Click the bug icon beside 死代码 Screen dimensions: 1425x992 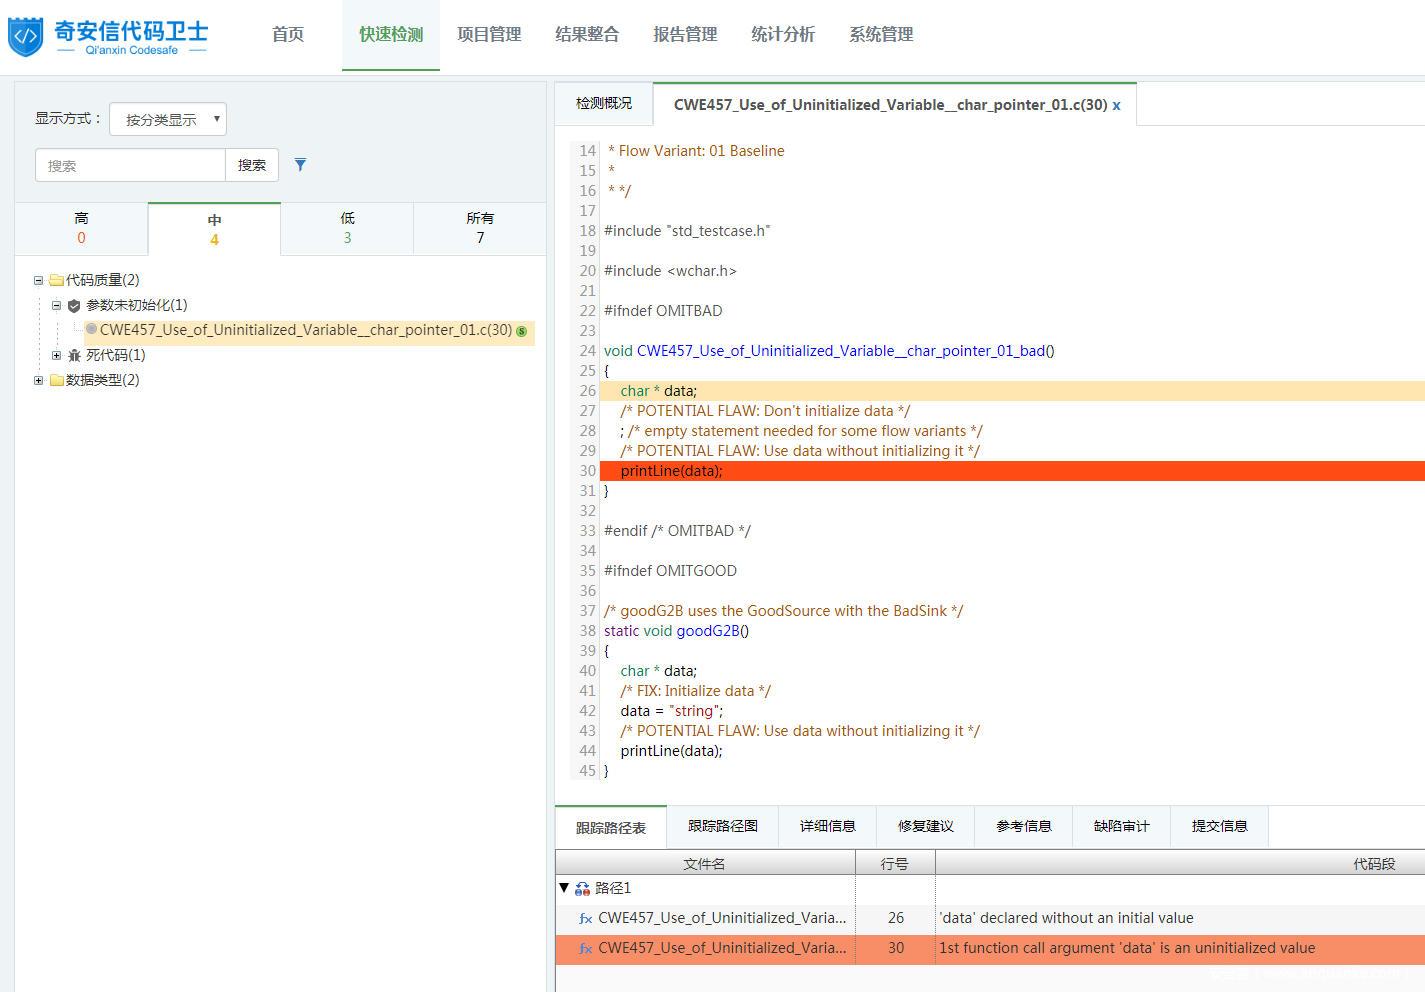[74, 356]
